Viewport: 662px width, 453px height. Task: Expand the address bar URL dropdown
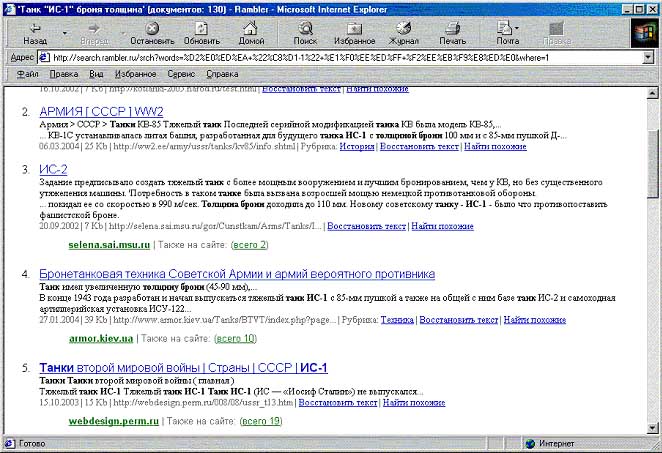[x=648, y=57]
